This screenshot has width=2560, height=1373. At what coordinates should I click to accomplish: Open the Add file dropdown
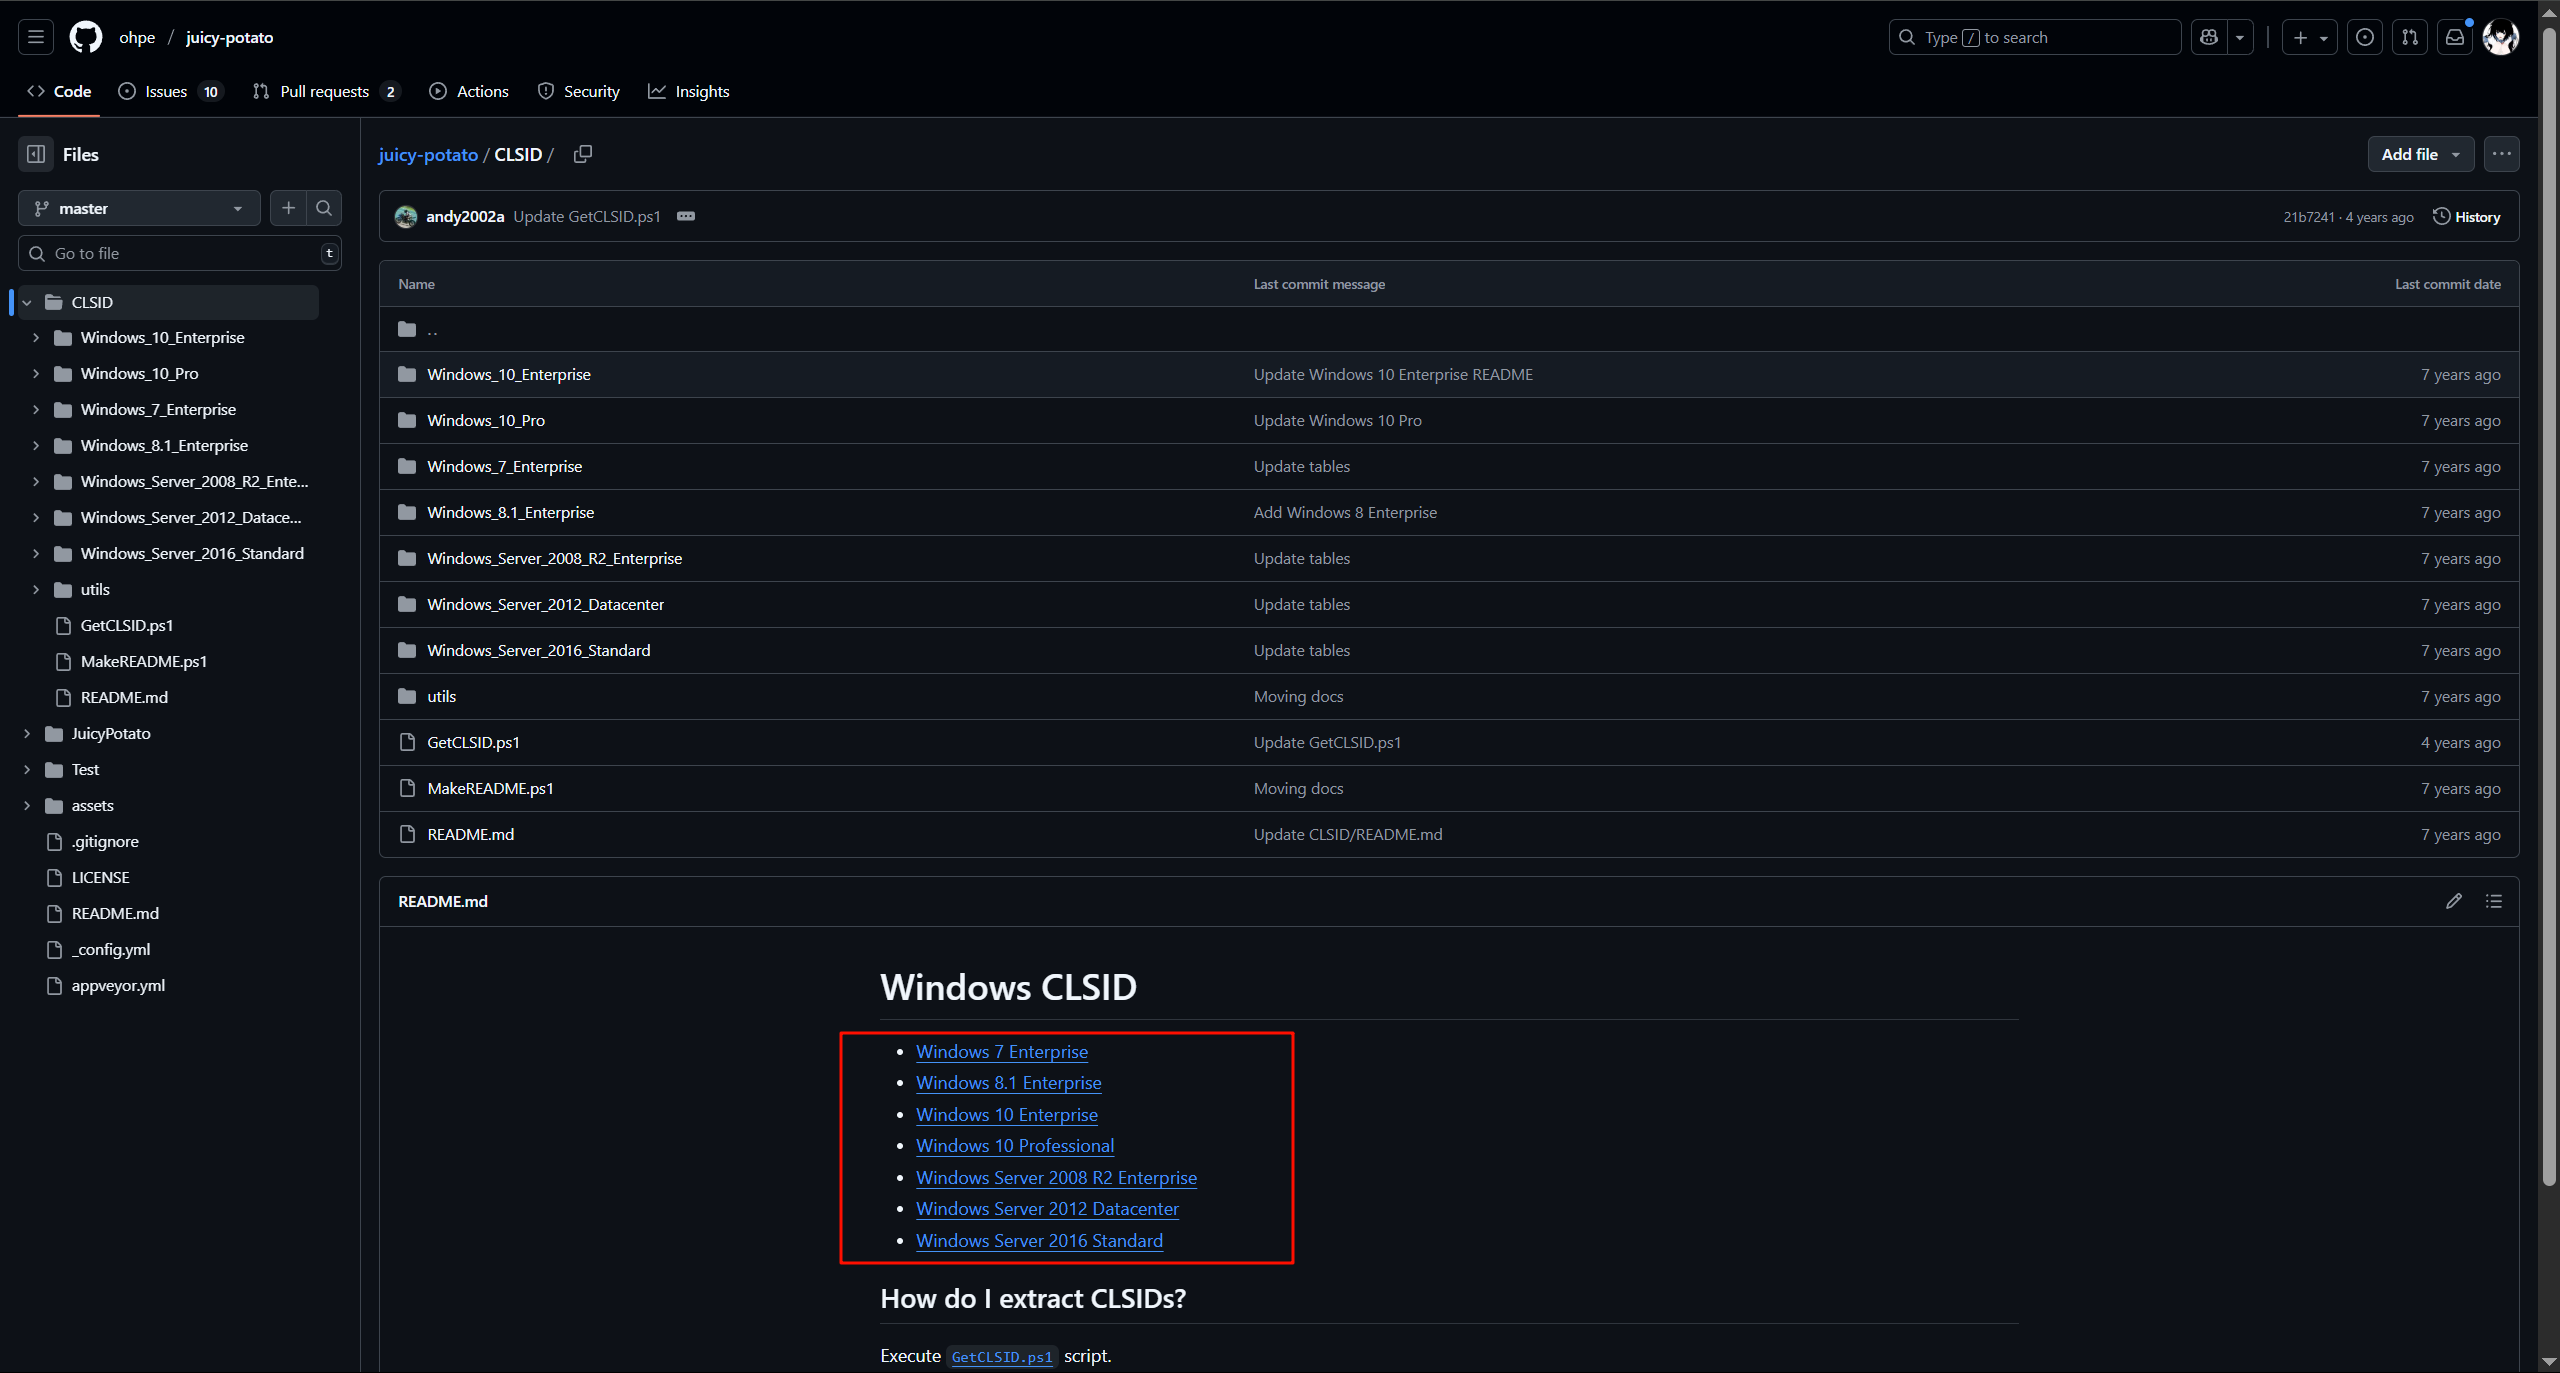2420,154
